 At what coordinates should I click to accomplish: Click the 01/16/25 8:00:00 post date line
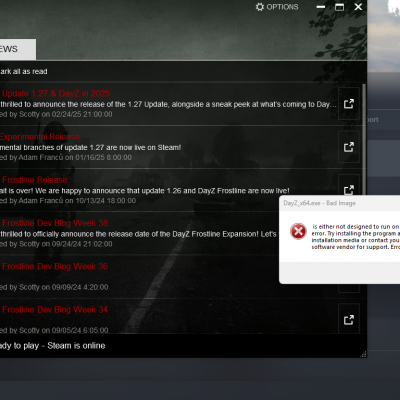[x=66, y=158]
